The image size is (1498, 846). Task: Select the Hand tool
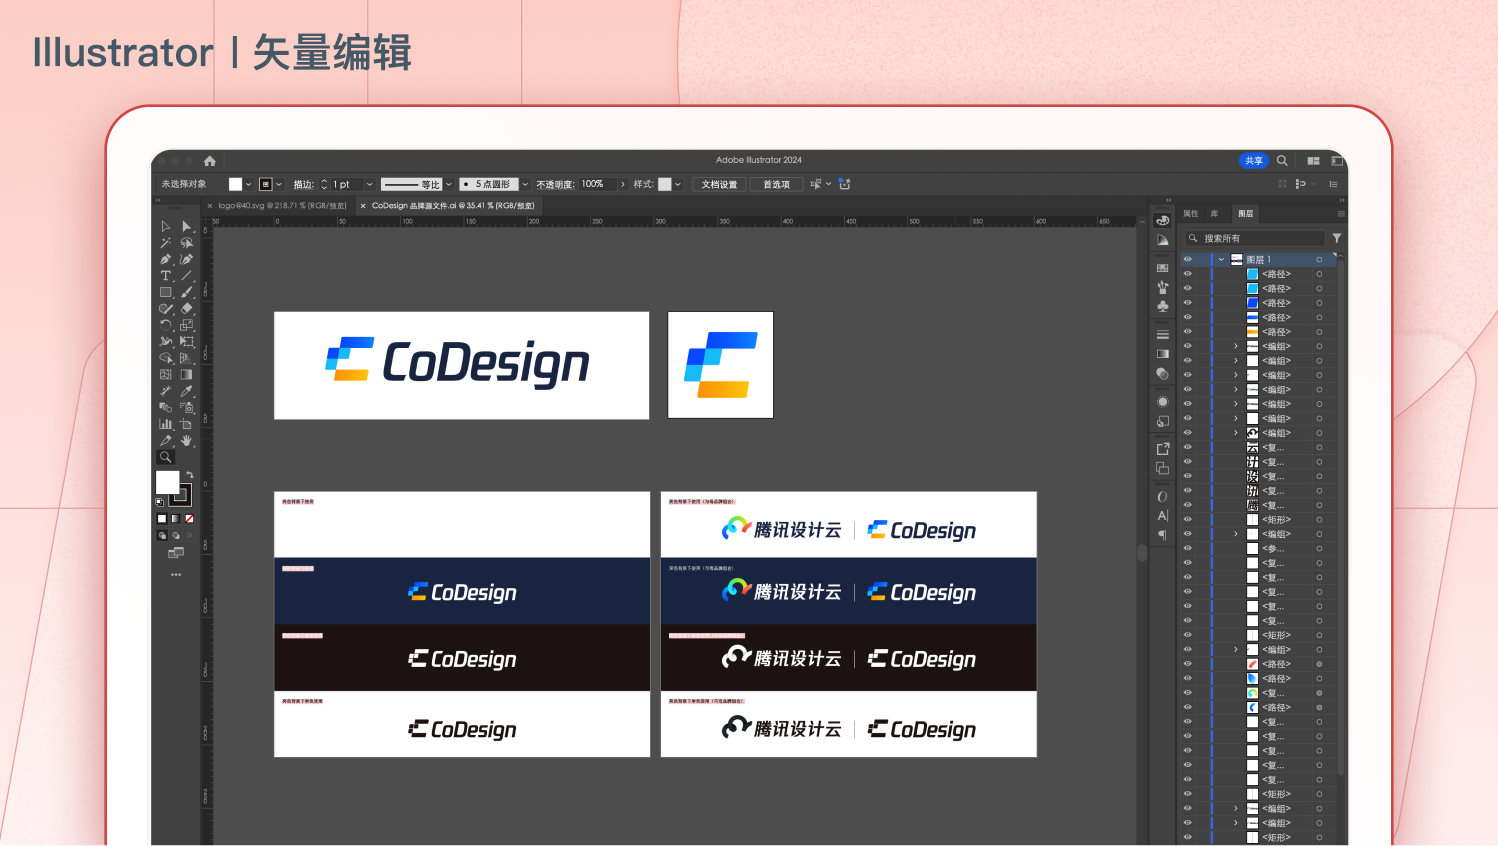click(186, 440)
